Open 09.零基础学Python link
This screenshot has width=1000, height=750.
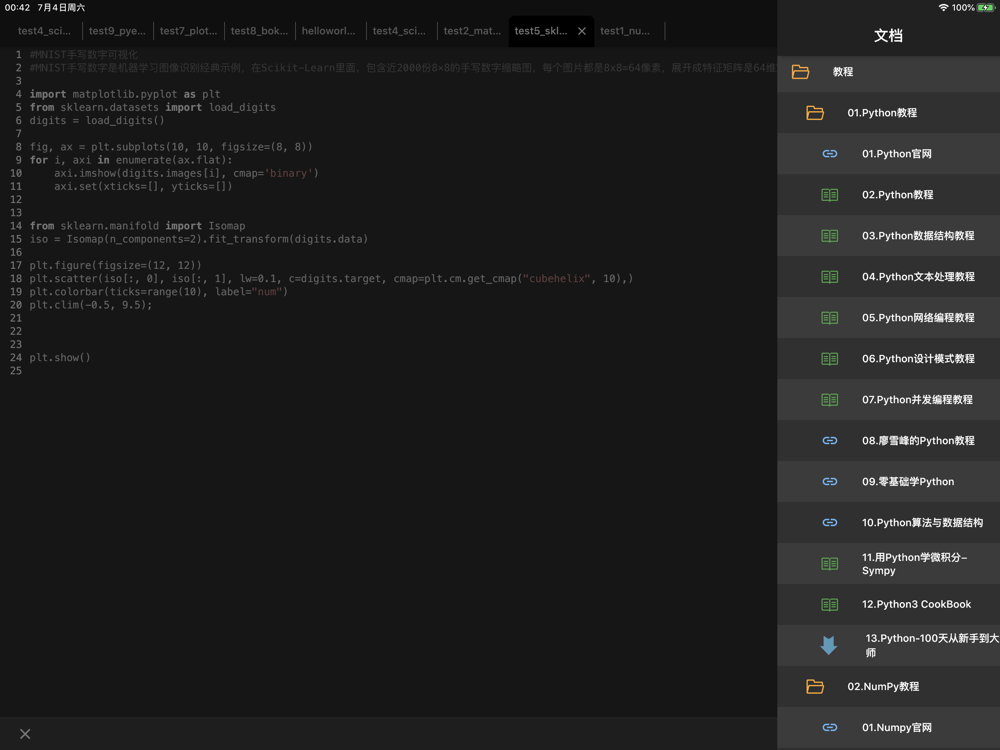[x=907, y=482]
